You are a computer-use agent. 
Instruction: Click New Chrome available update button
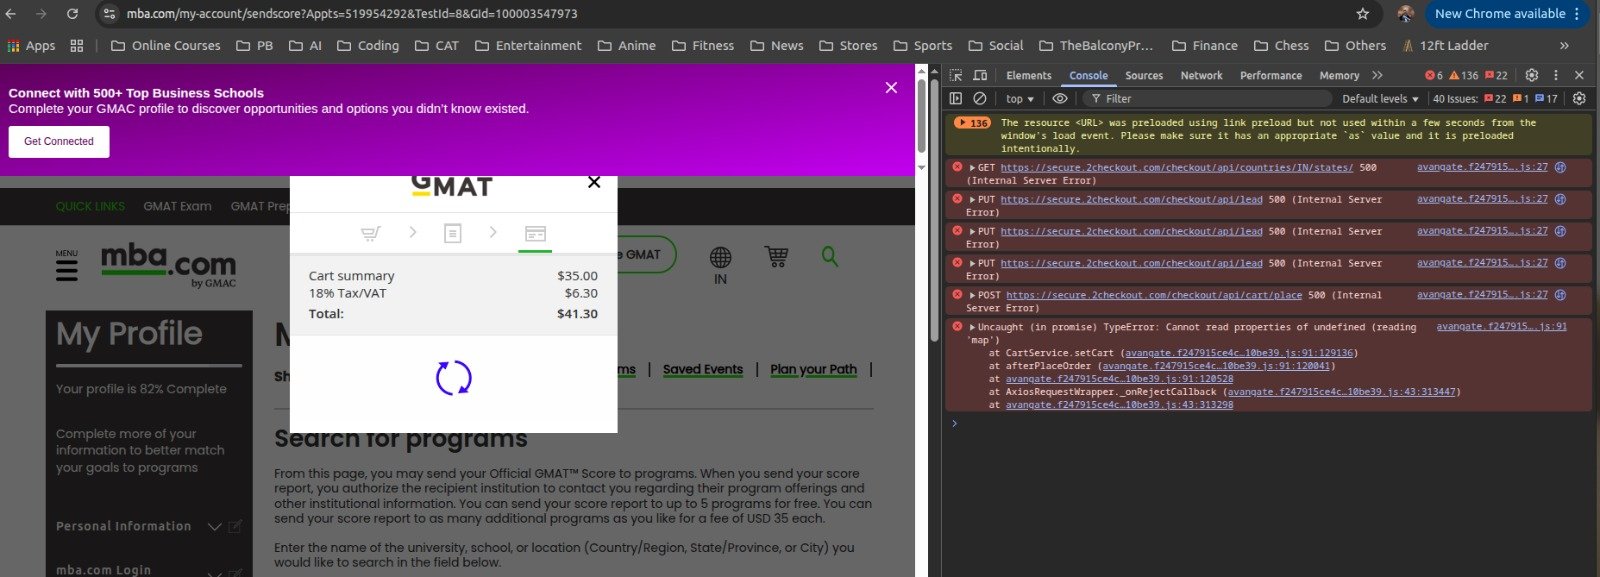[1506, 14]
